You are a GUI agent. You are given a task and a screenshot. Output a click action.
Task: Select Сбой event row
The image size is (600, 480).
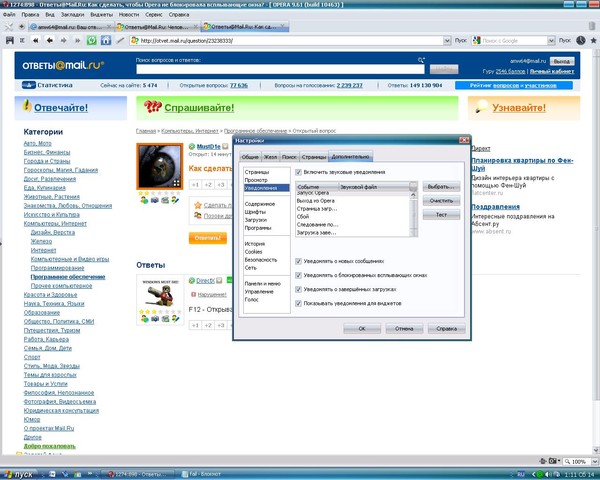point(354,217)
